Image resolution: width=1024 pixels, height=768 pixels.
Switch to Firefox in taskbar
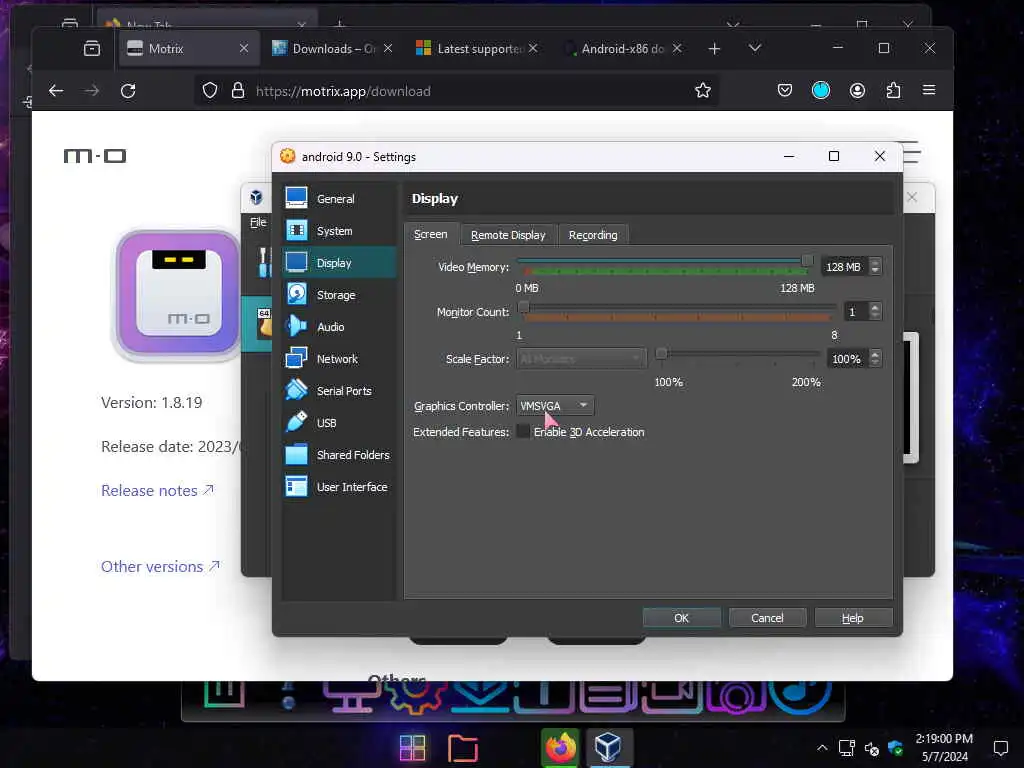click(560, 748)
